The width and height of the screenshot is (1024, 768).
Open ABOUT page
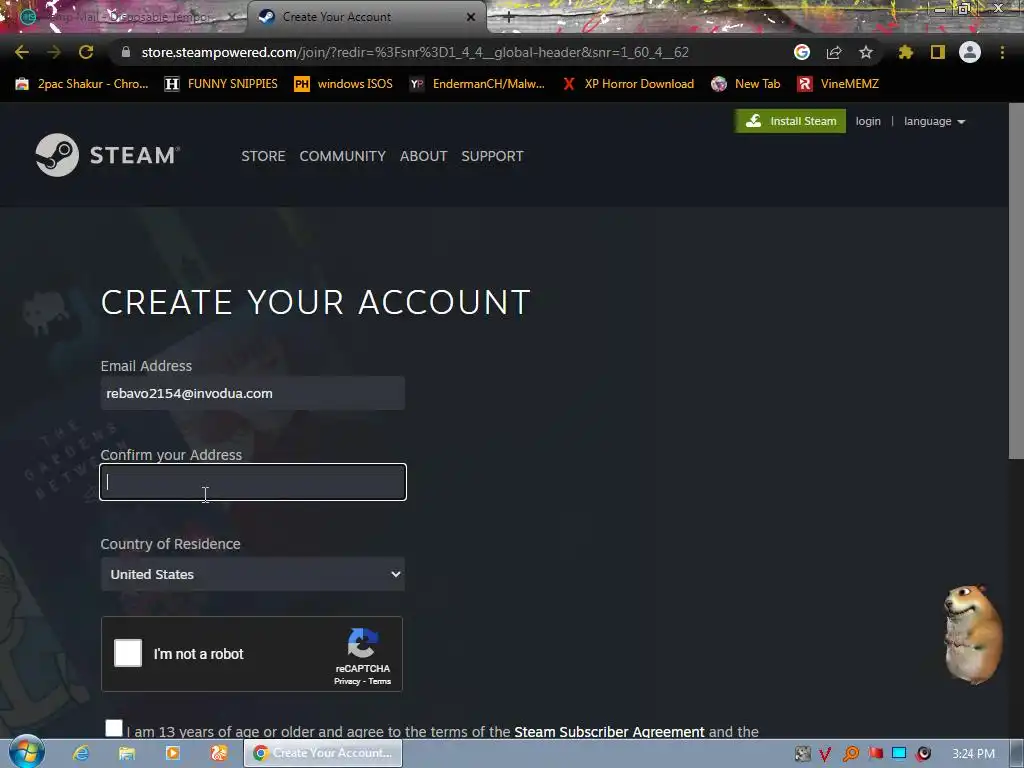[423, 156]
